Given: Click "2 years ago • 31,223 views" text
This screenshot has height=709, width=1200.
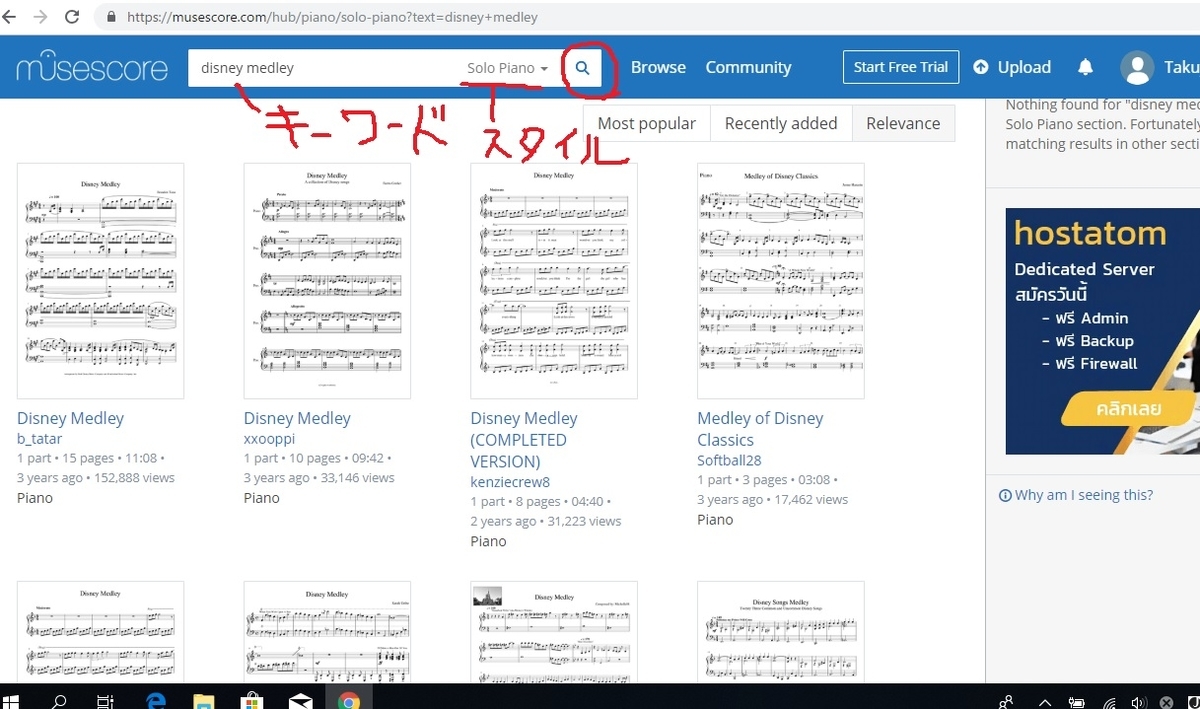Looking at the screenshot, I should click(x=546, y=521).
